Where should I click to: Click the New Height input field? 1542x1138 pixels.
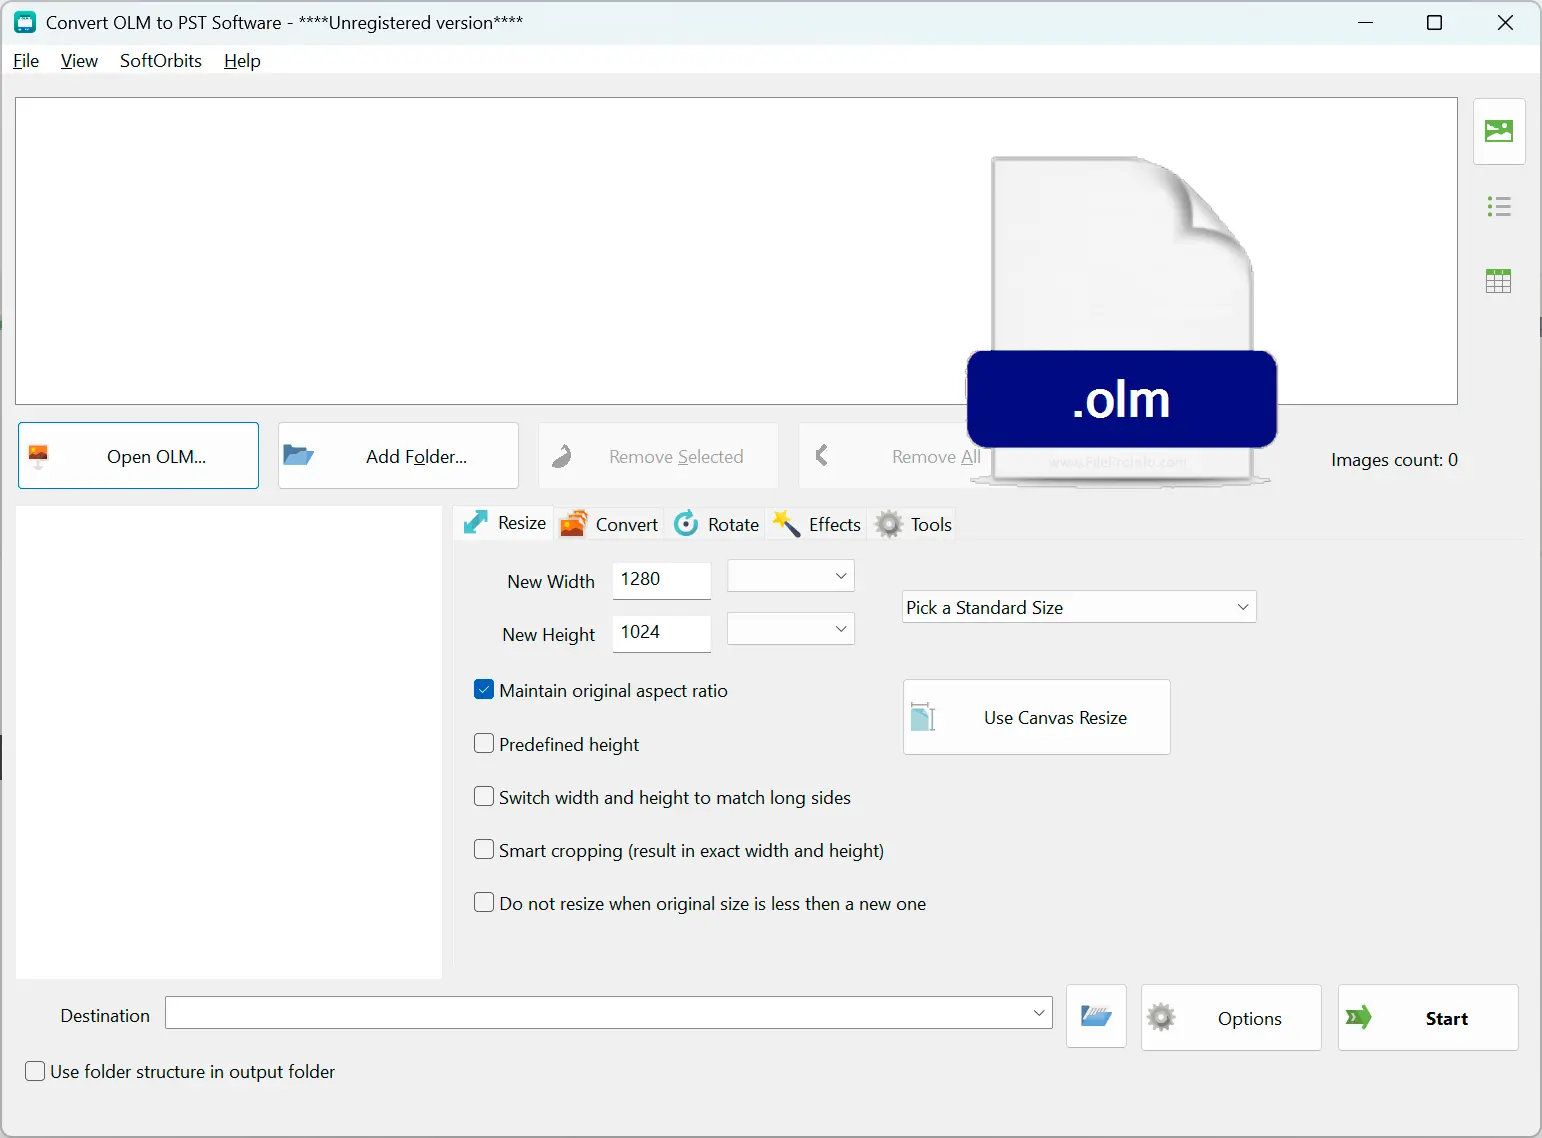661,633
